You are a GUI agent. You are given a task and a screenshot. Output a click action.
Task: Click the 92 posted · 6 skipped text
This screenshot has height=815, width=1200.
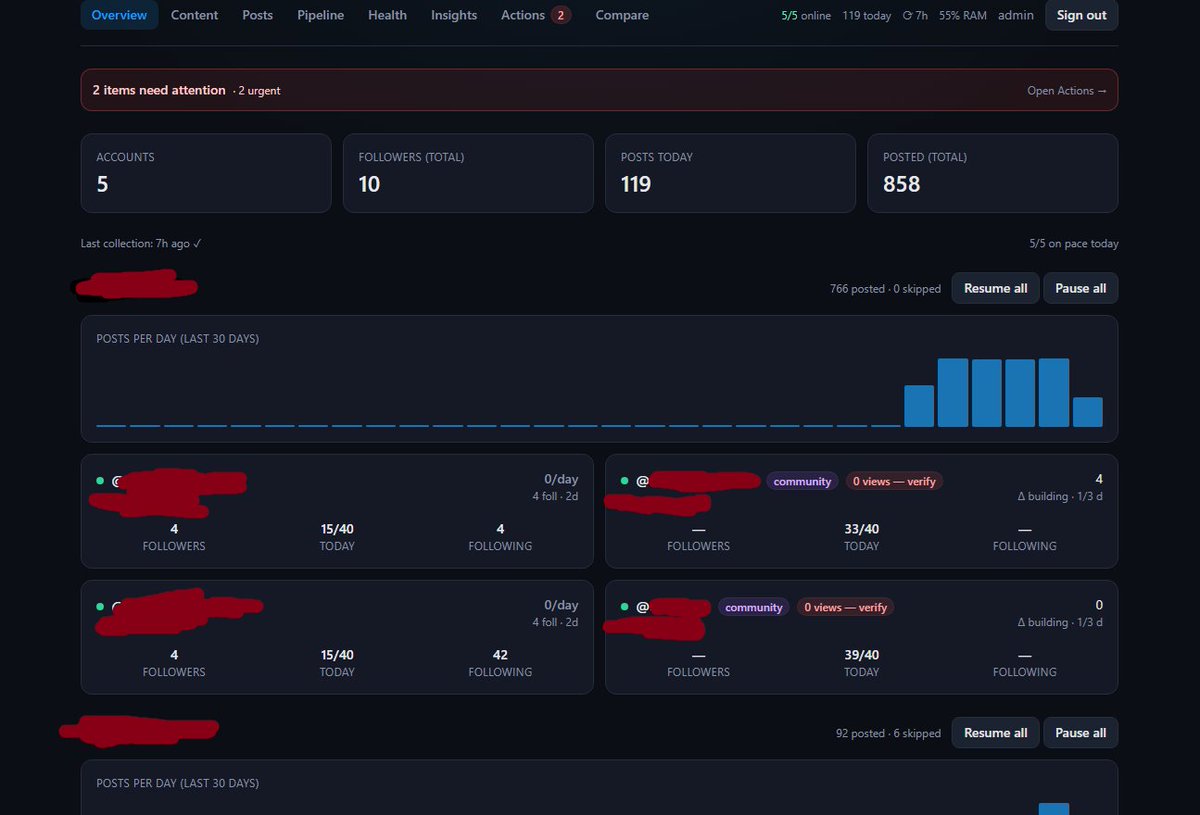[888, 733]
